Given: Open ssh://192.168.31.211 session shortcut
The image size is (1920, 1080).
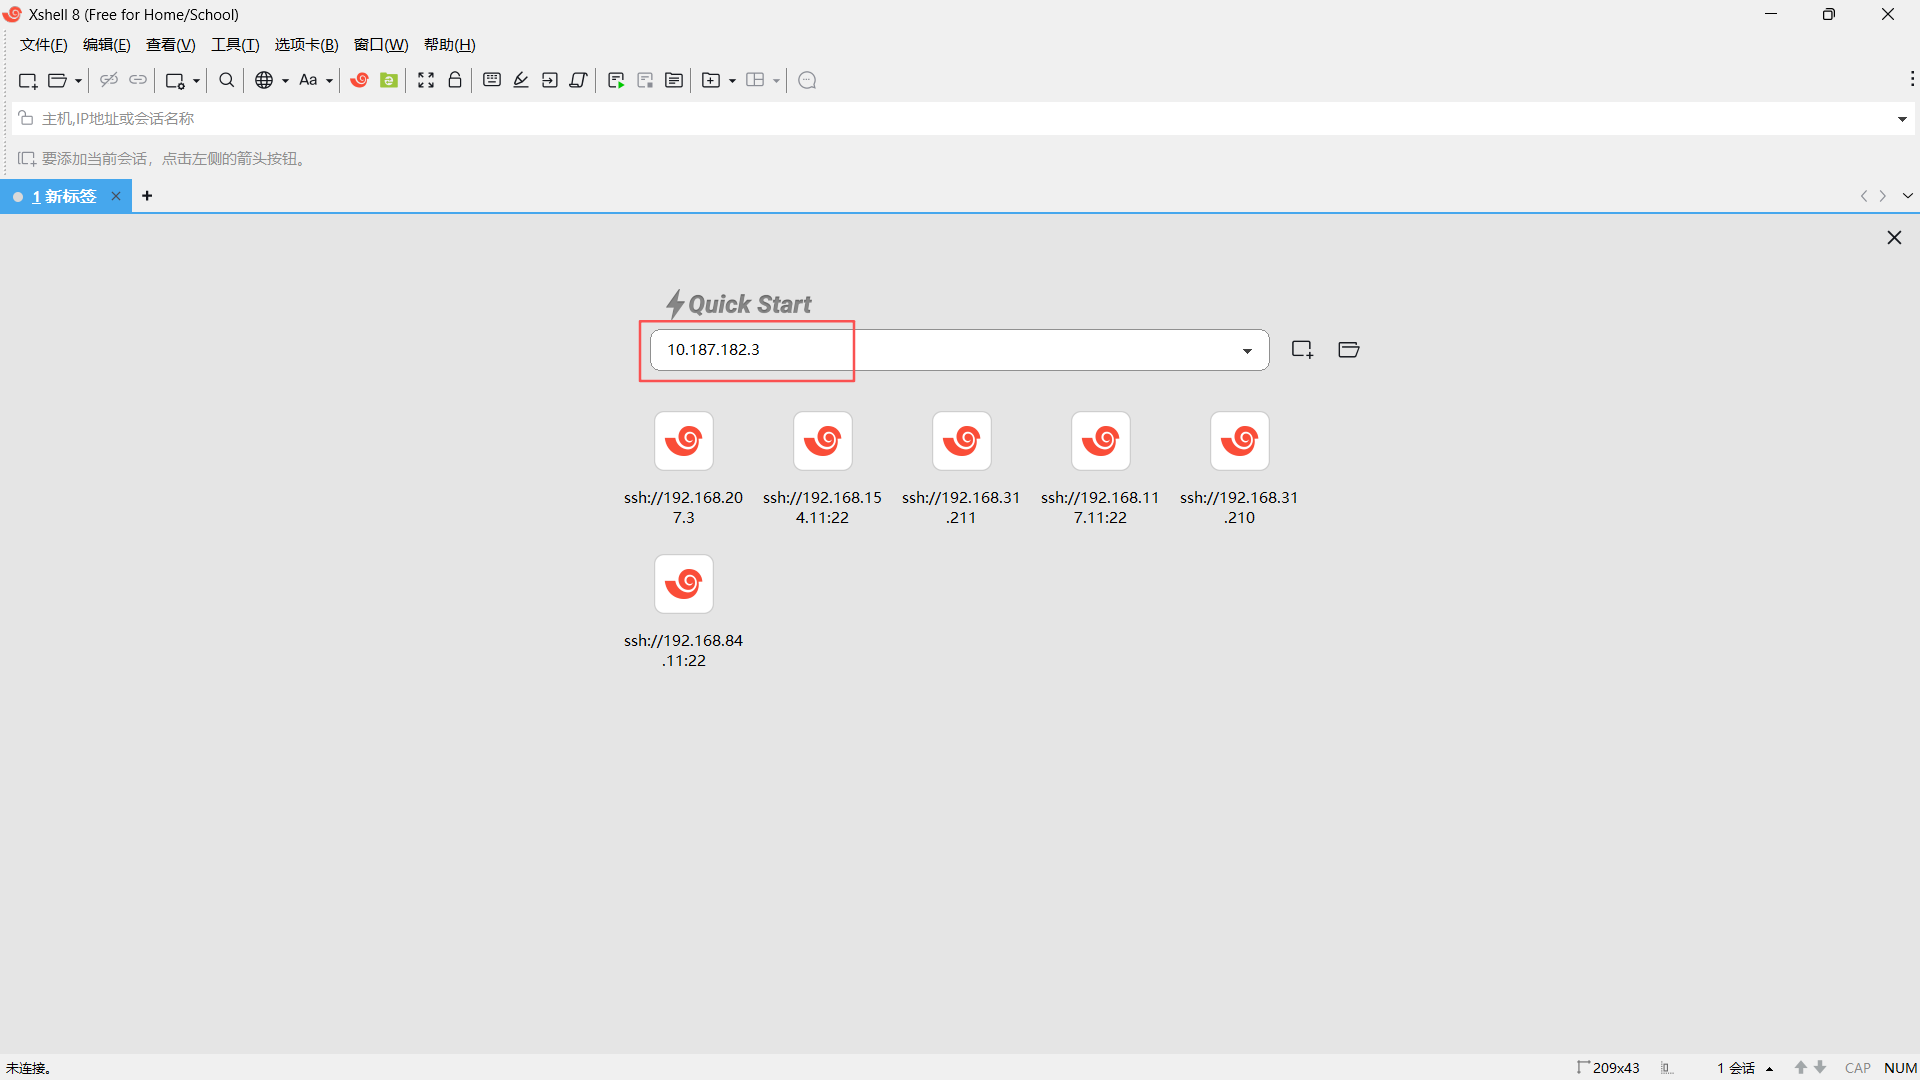Looking at the screenshot, I should click(x=961, y=441).
